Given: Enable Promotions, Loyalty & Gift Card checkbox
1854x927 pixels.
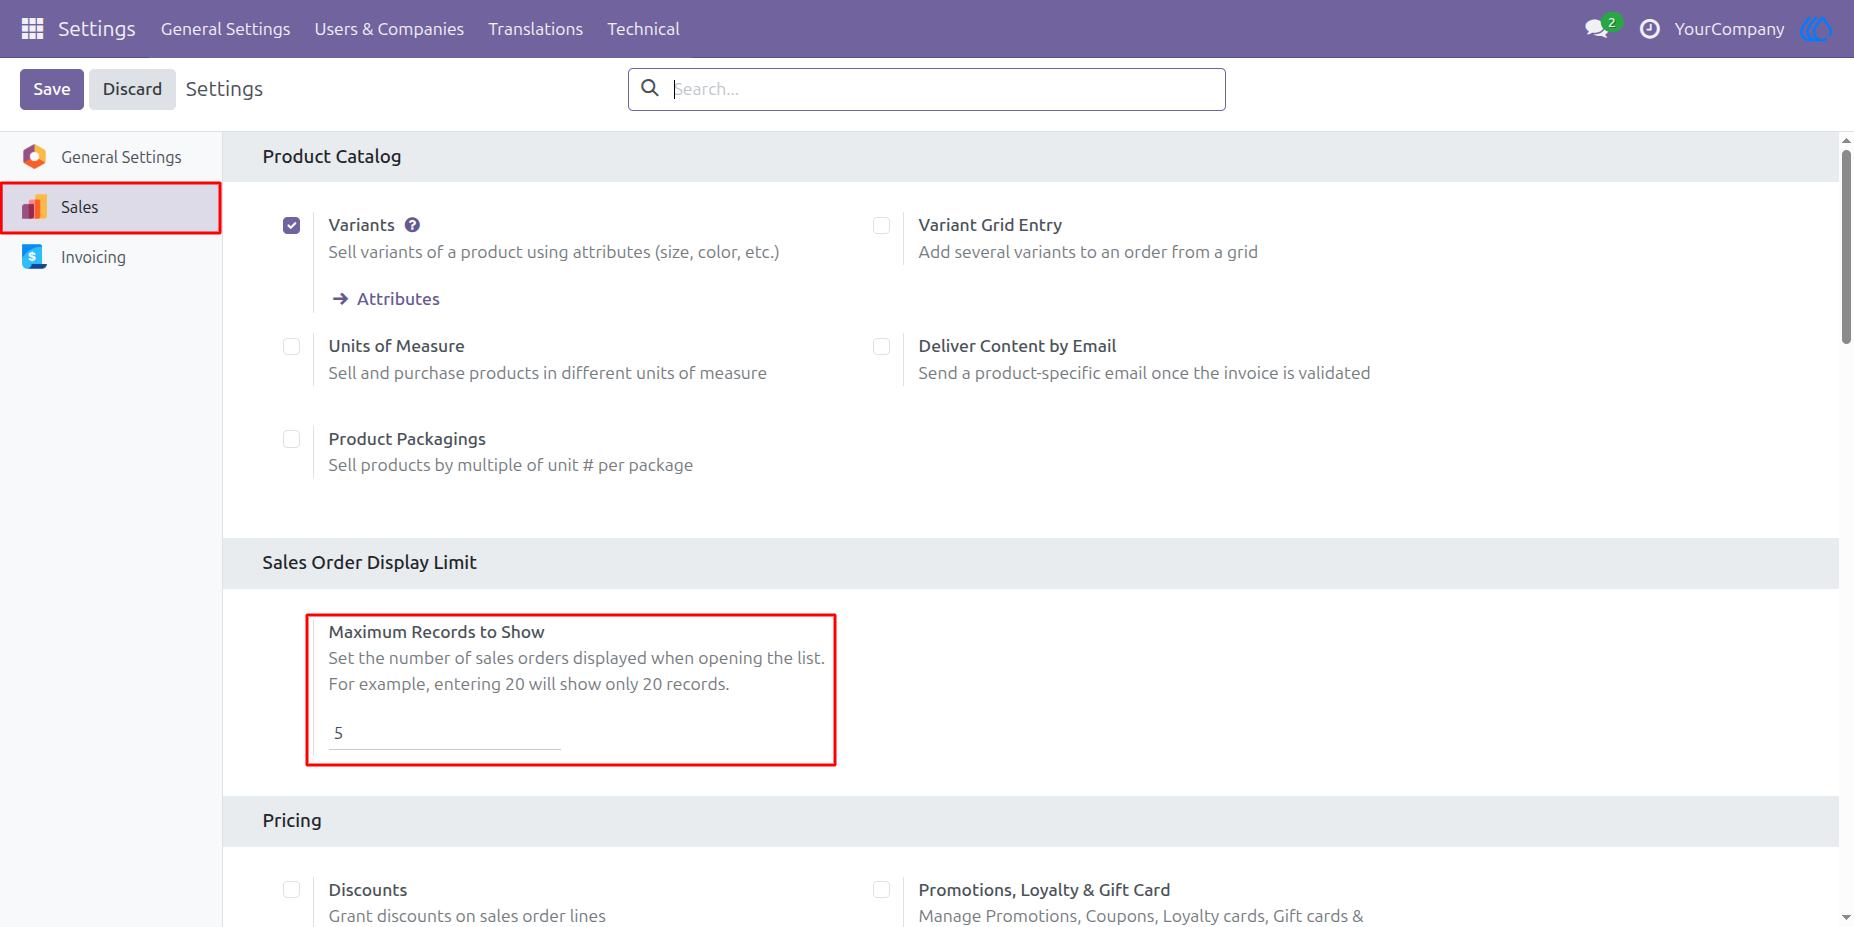Looking at the screenshot, I should pyautogui.click(x=881, y=890).
